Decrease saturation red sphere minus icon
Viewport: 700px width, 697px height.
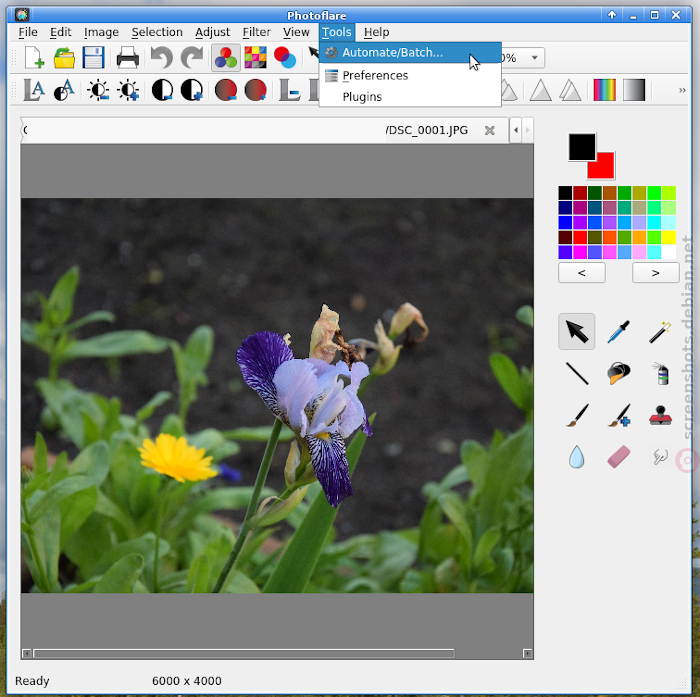click(226, 90)
